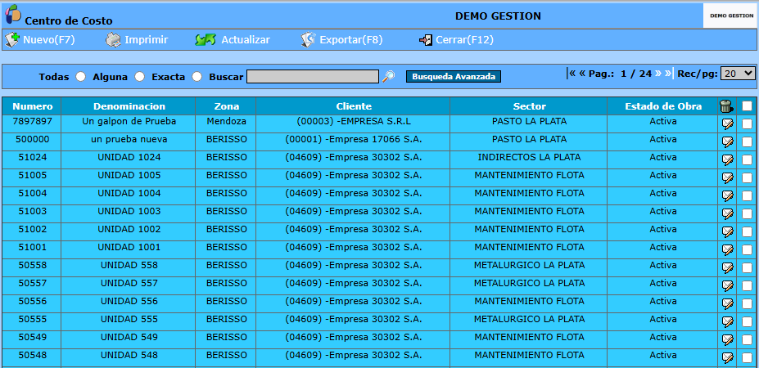Check the box for row 500000
Screen dimensions: 759x368
pyautogui.click(x=747, y=142)
